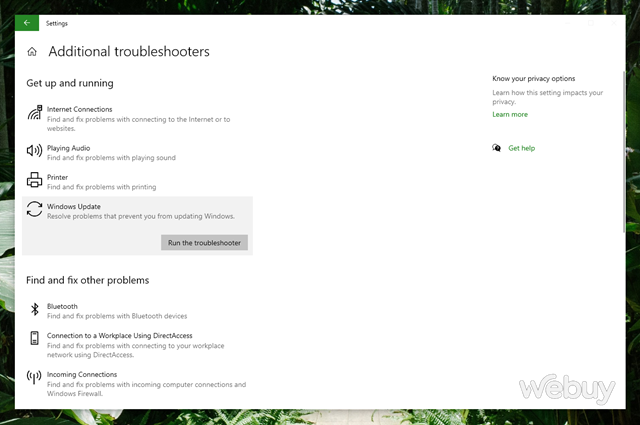Select the Bluetooth icon
This screenshot has height=425, width=640.
coord(35,309)
